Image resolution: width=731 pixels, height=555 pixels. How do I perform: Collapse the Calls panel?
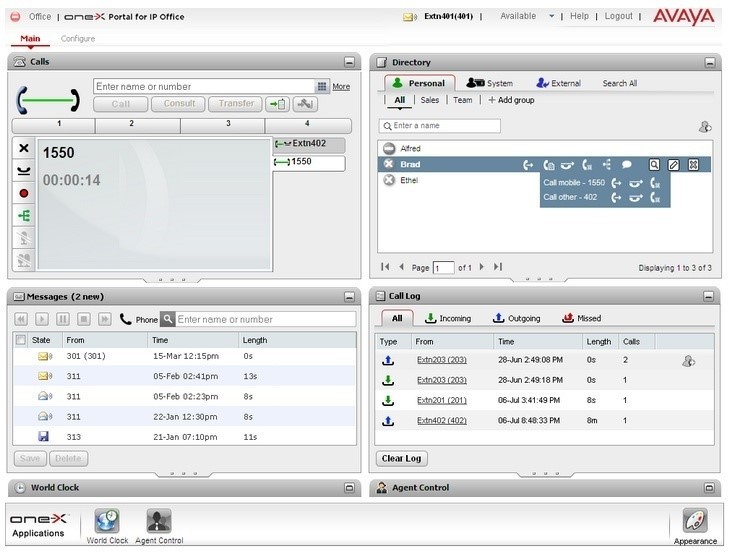349,62
